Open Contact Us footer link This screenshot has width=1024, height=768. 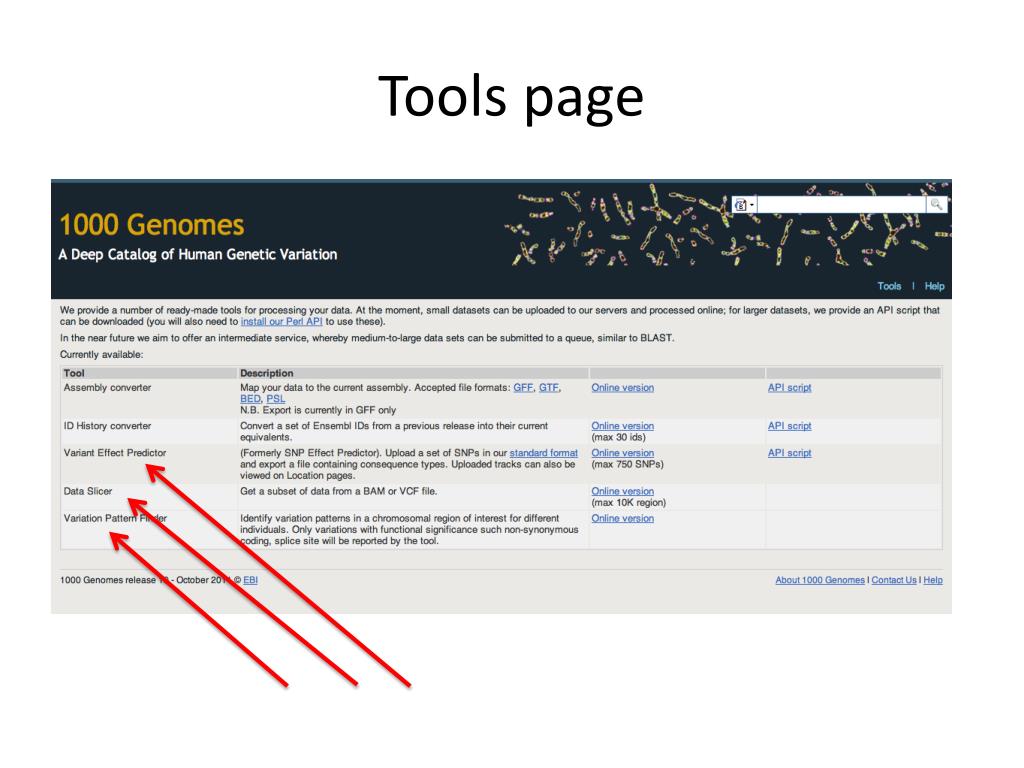(893, 580)
